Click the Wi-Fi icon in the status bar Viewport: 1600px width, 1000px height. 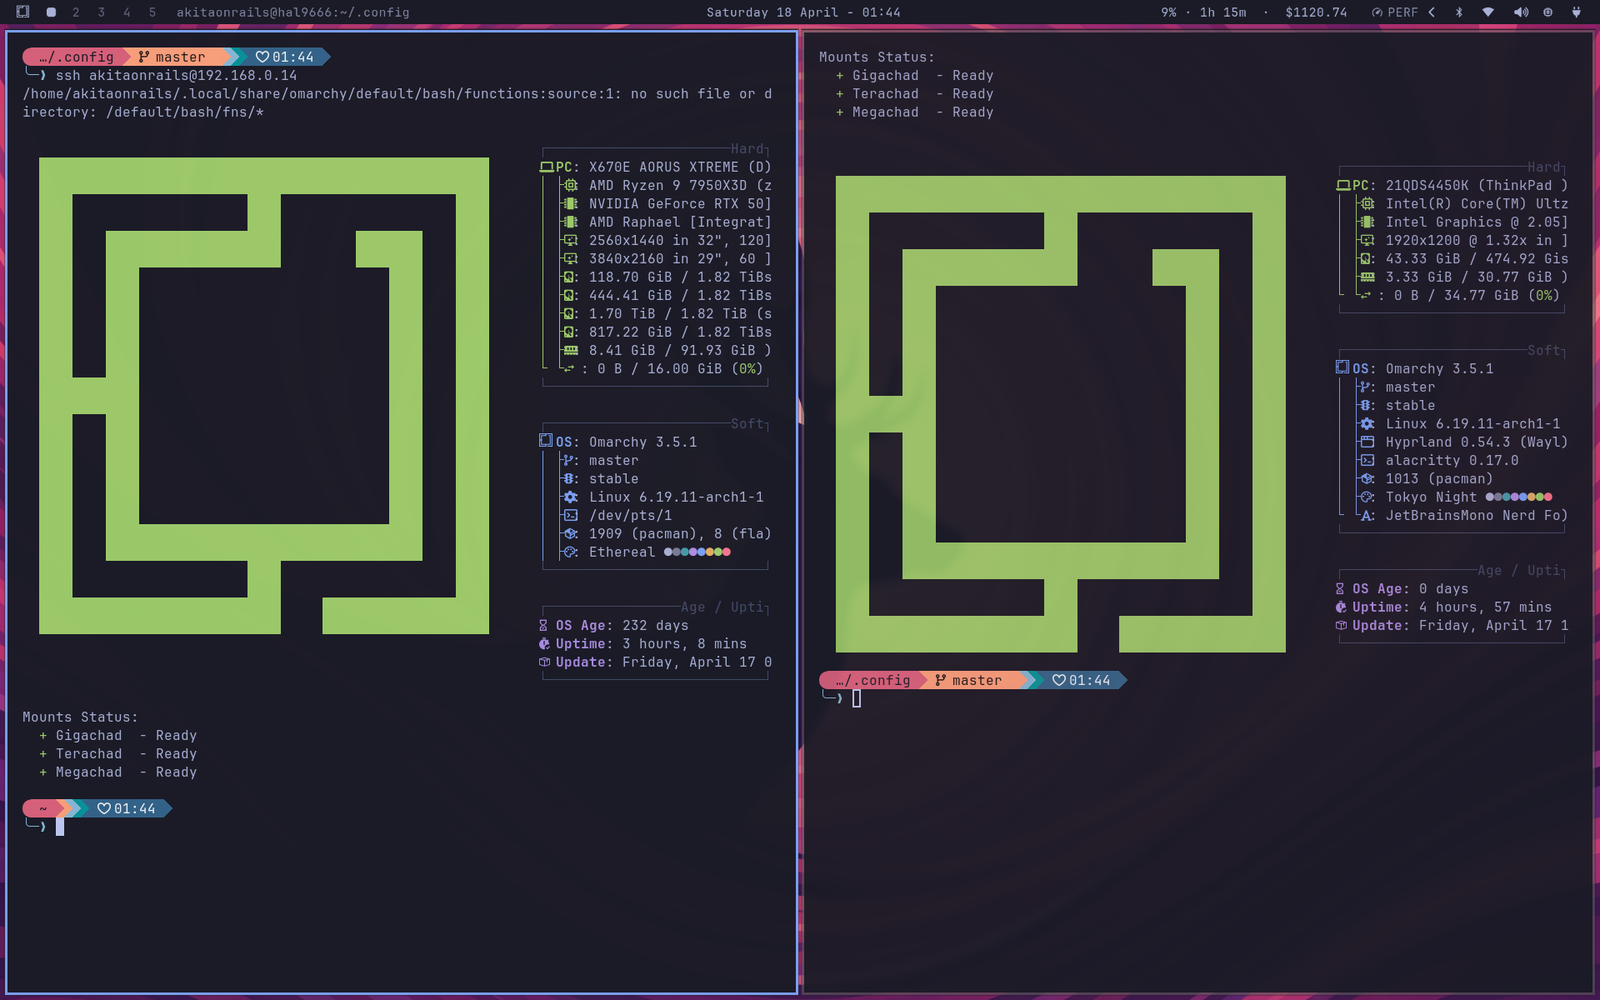pos(1489,13)
